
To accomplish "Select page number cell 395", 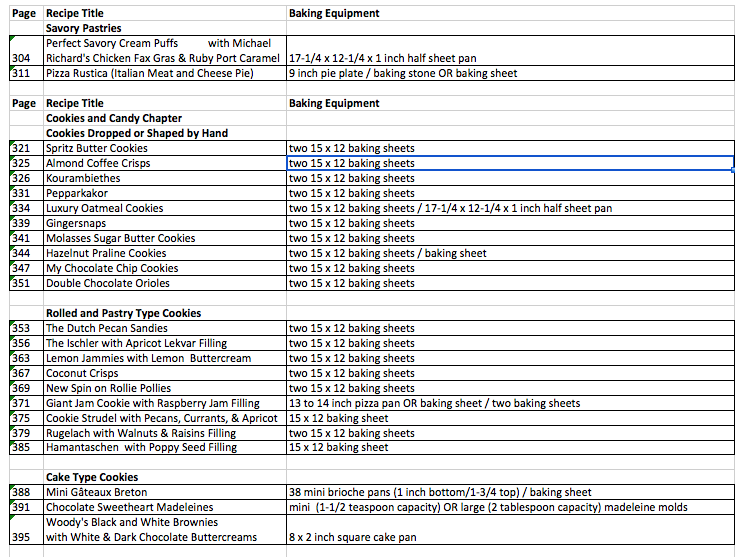I will (26, 529).
